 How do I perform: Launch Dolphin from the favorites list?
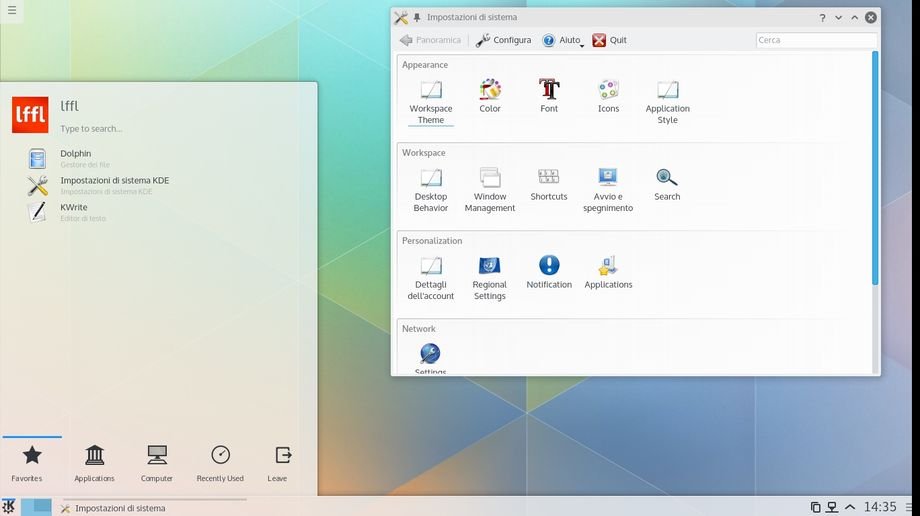(x=75, y=158)
